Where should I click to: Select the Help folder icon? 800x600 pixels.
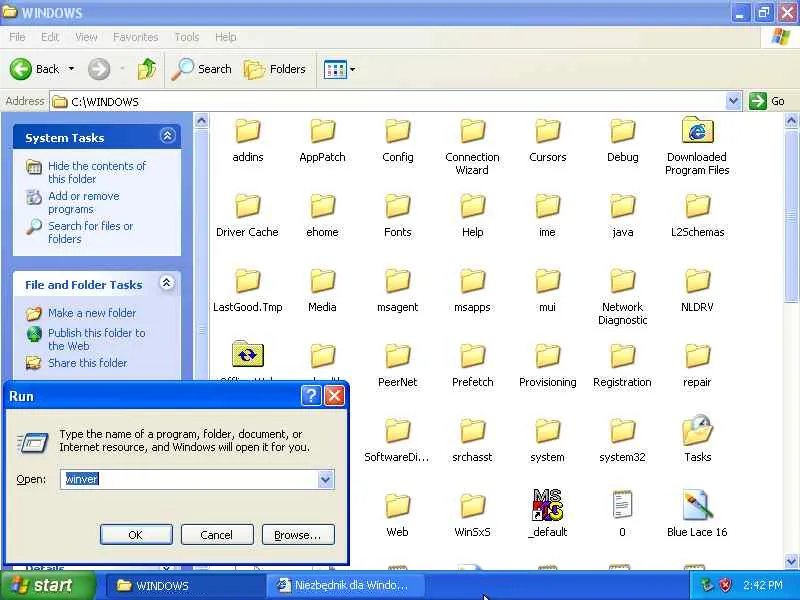[x=472, y=207]
